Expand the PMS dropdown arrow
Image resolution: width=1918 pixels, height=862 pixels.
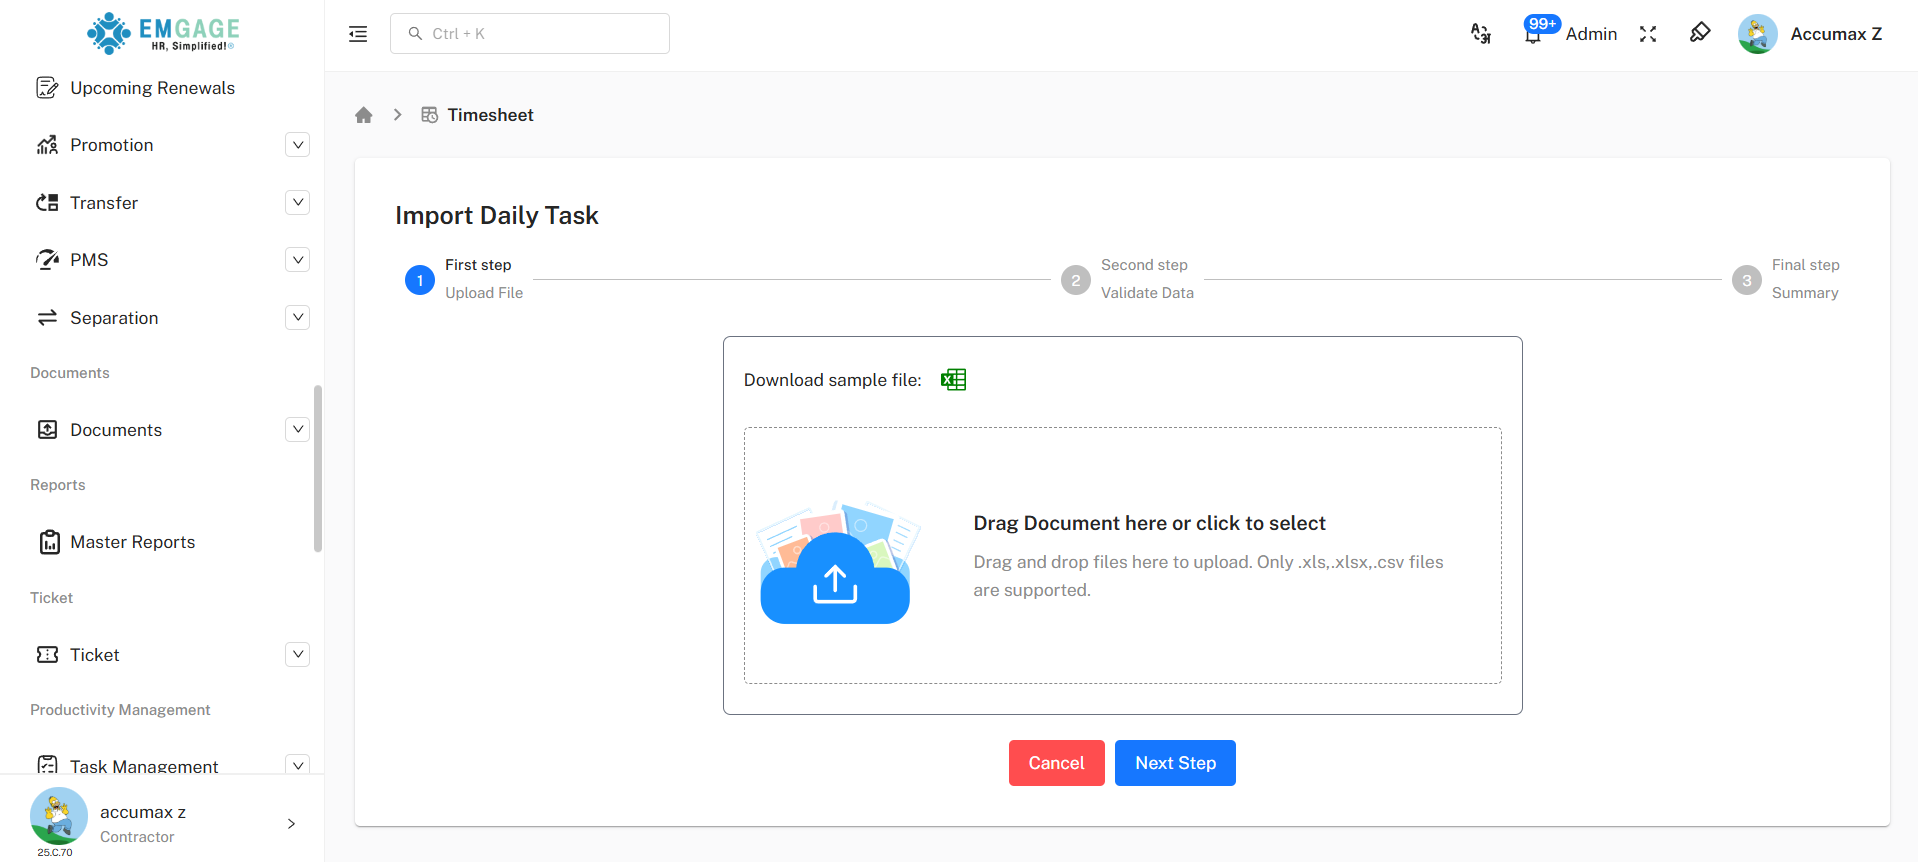point(297,260)
